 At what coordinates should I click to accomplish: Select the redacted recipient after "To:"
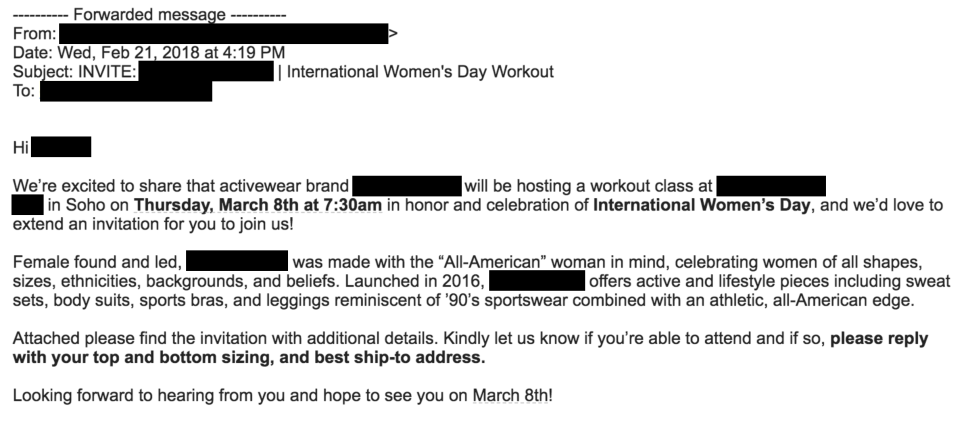[x=126, y=91]
